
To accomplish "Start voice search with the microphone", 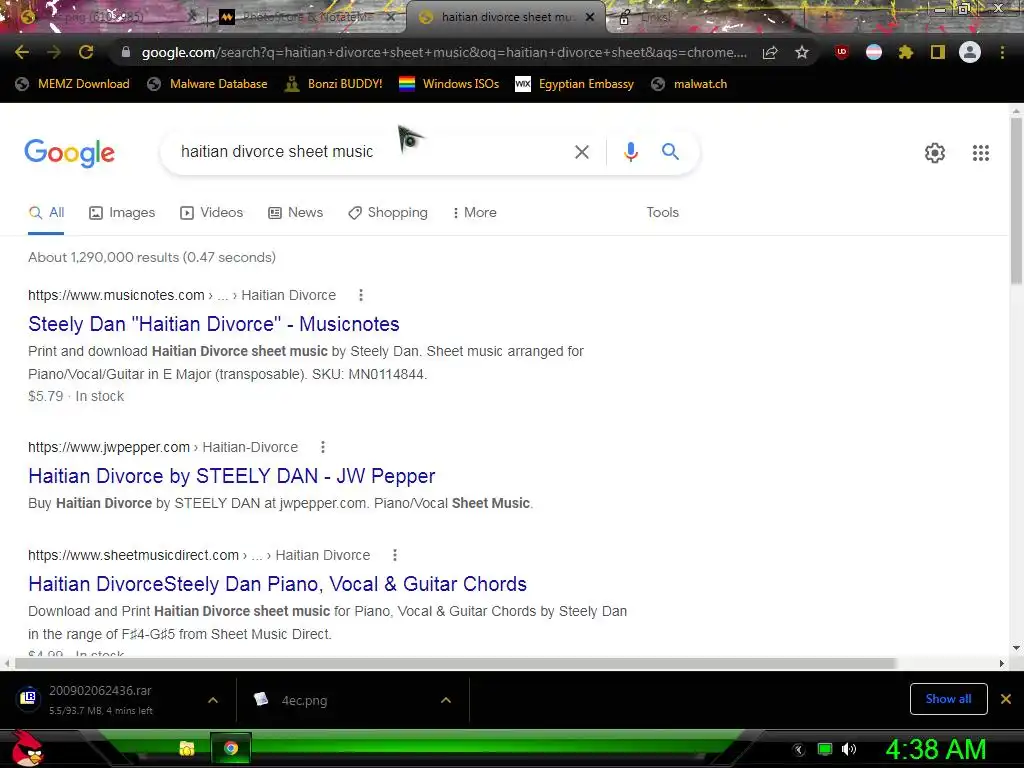I will coord(630,152).
